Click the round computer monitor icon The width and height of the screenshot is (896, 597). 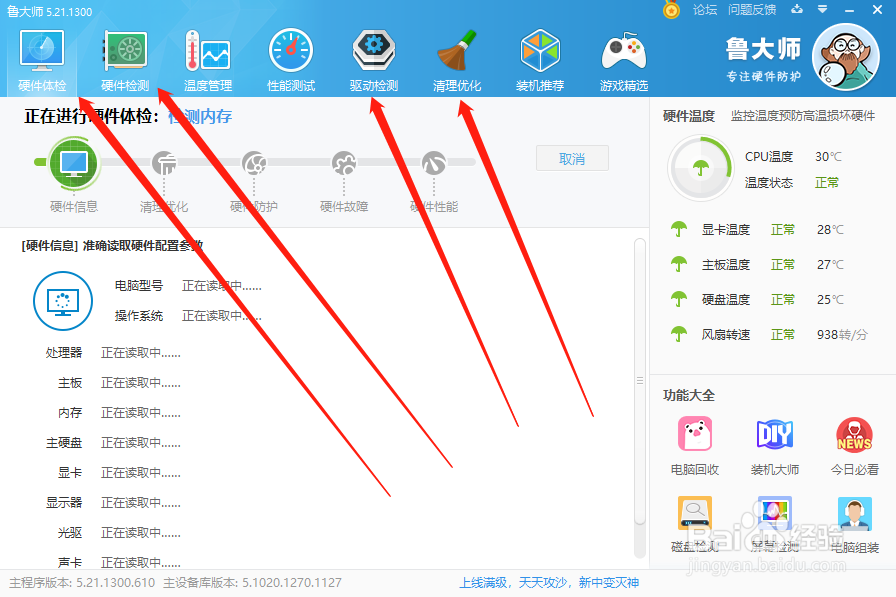tap(63, 301)
